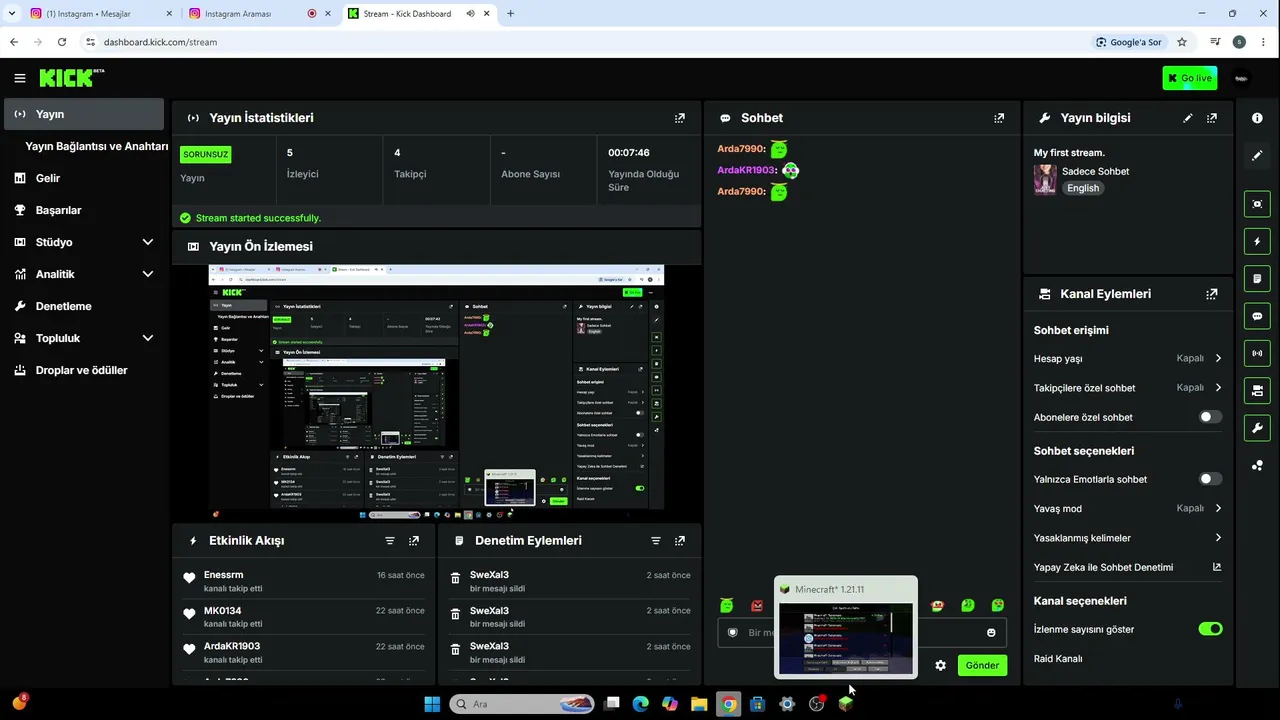The image size is (1280, 720).
Task: Open Takipçilere özel sohbet setting
Action: click(1128, 388)
